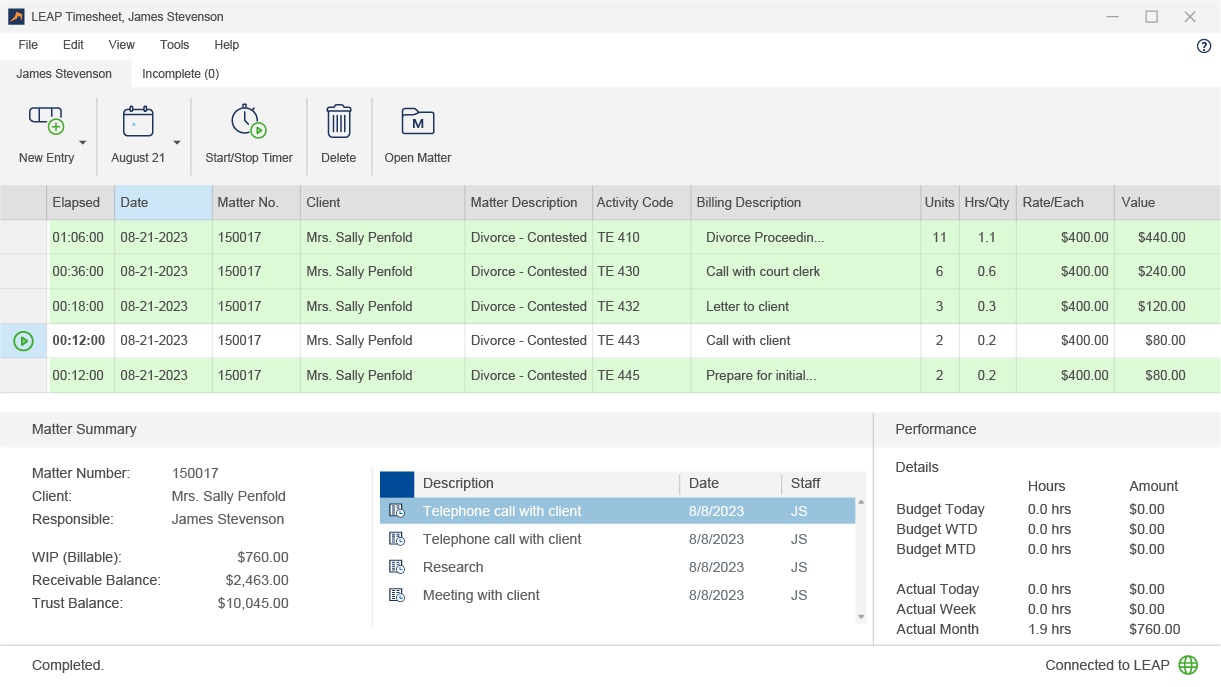Click the Start/Stop Timer icon
This screenshot has height=687, width=1221.
[248, 121]
